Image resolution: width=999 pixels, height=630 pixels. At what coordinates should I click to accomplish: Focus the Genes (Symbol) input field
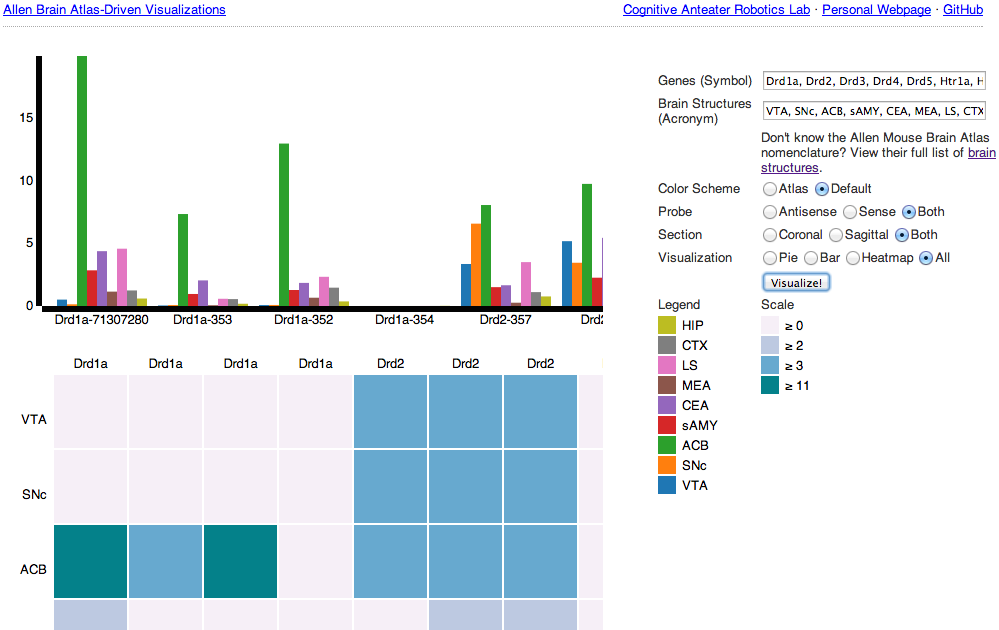tap(874, 81)
